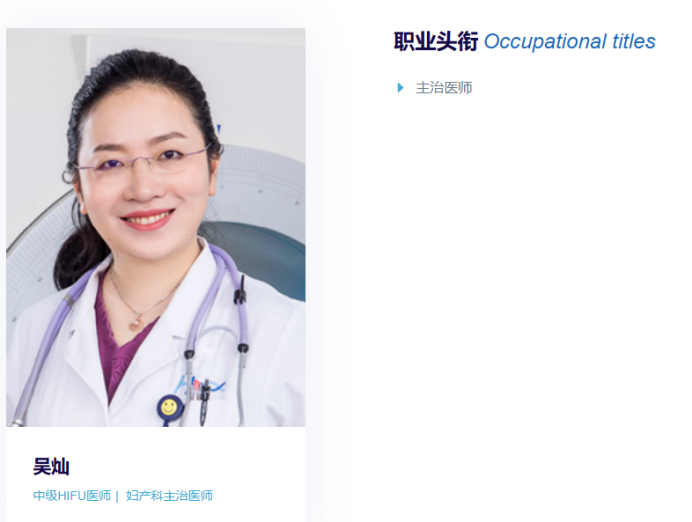Viewport: 692px width, 522px height.
Task: Click the smiley face badge on the coat
Action: tap(169, 408)
